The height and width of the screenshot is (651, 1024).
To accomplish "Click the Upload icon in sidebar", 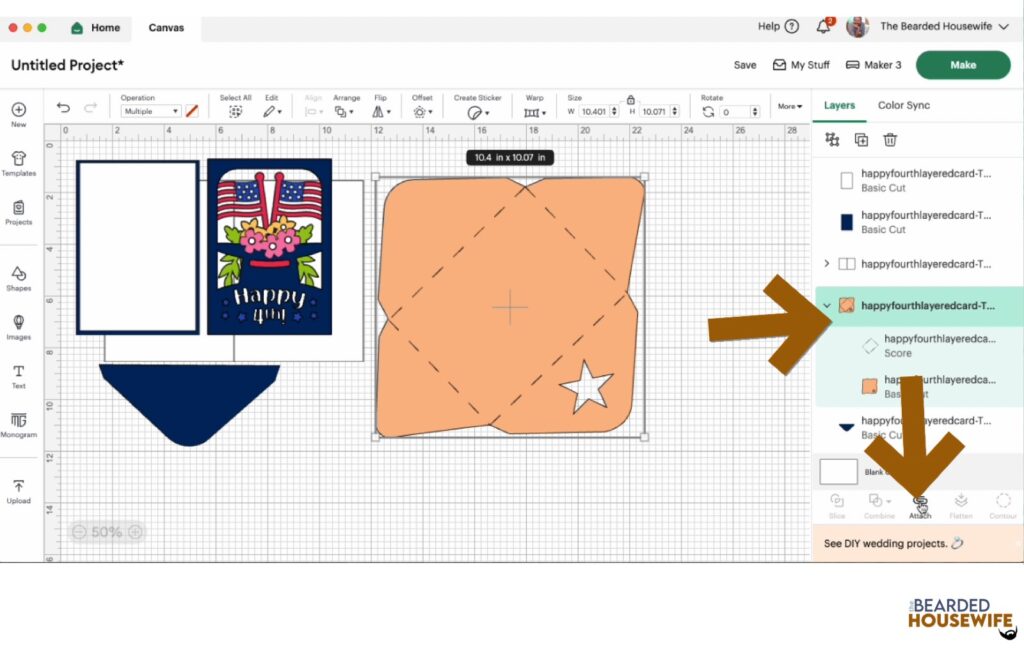I will tap(18, 491).
